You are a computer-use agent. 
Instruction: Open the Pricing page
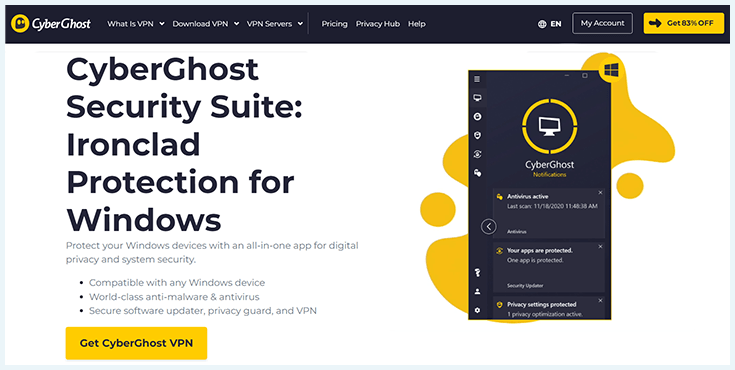(334, 23)
